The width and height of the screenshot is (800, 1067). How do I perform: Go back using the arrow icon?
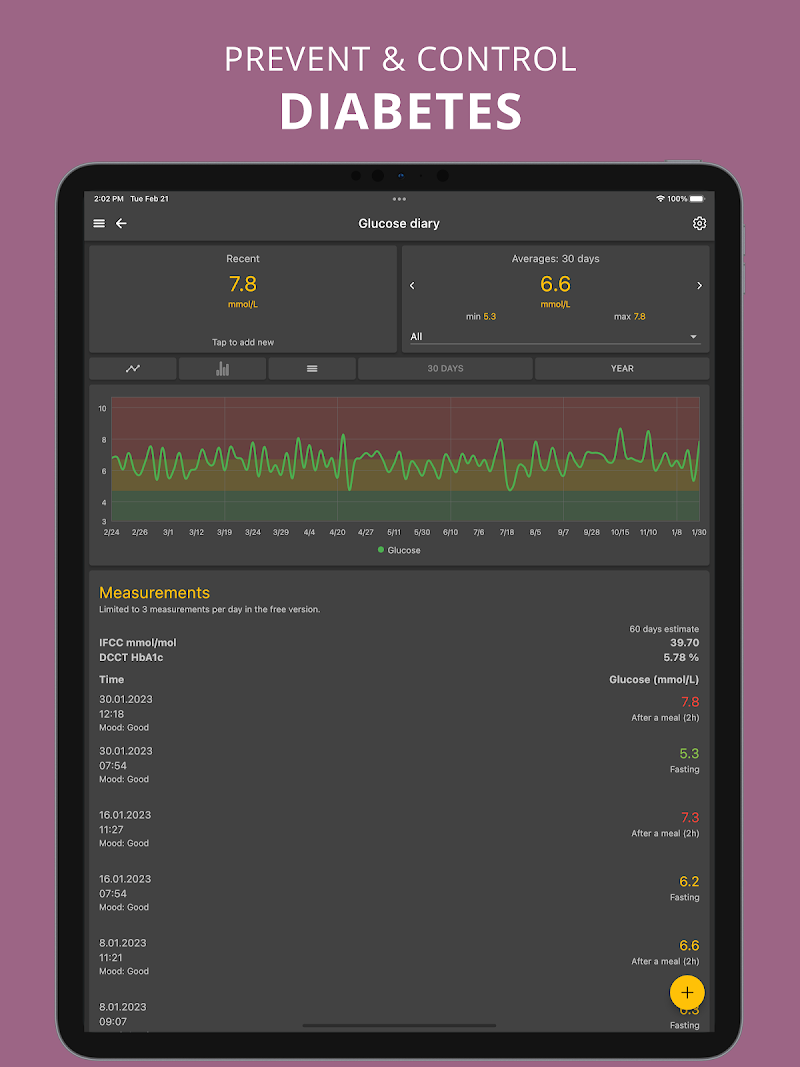(121, 224)
